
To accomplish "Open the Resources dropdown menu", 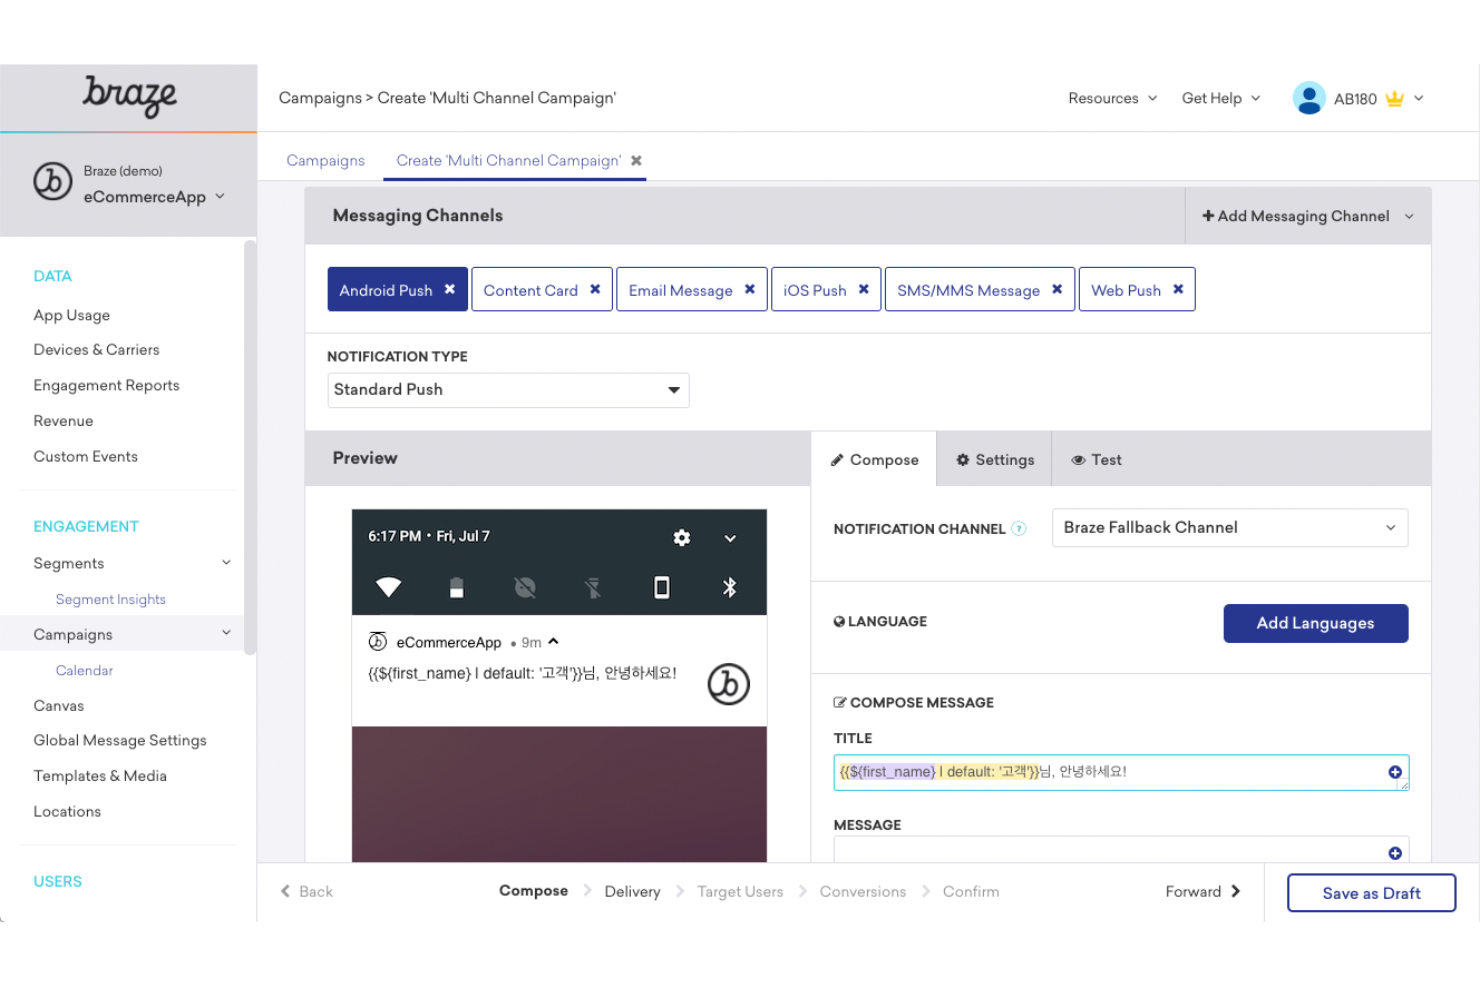I will point(1112,98).
